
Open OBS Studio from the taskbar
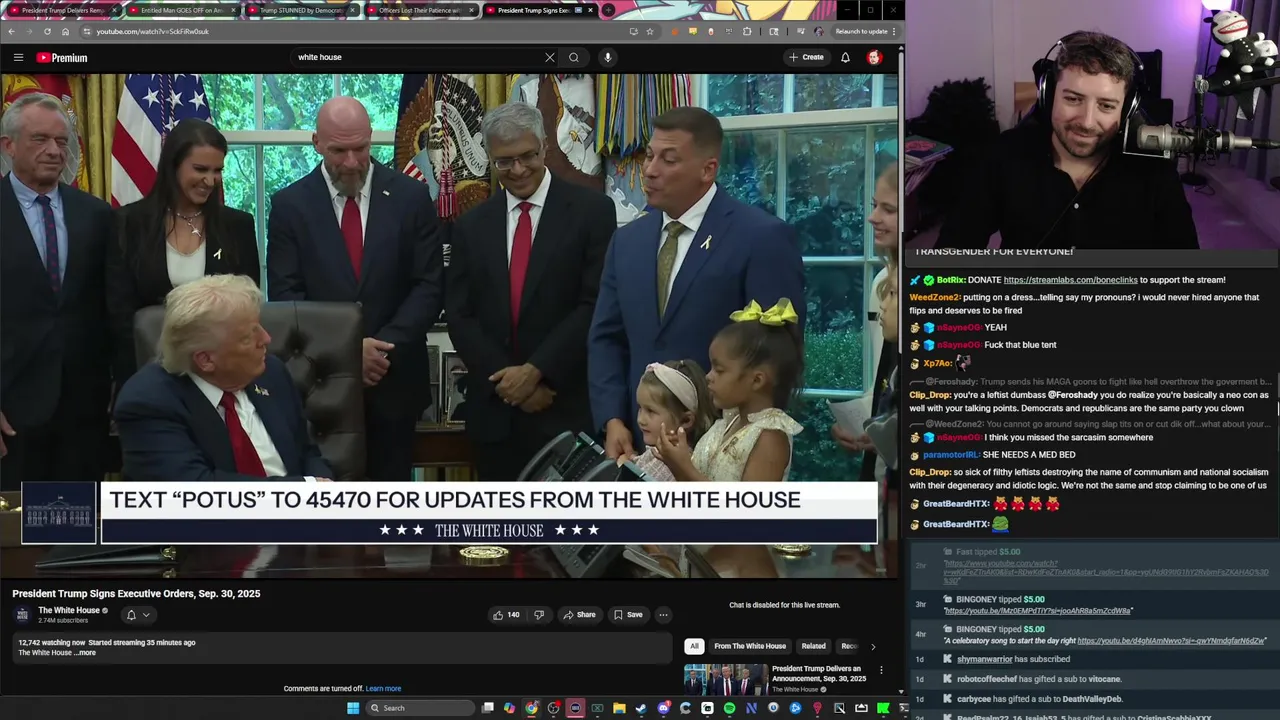point(553,708)
